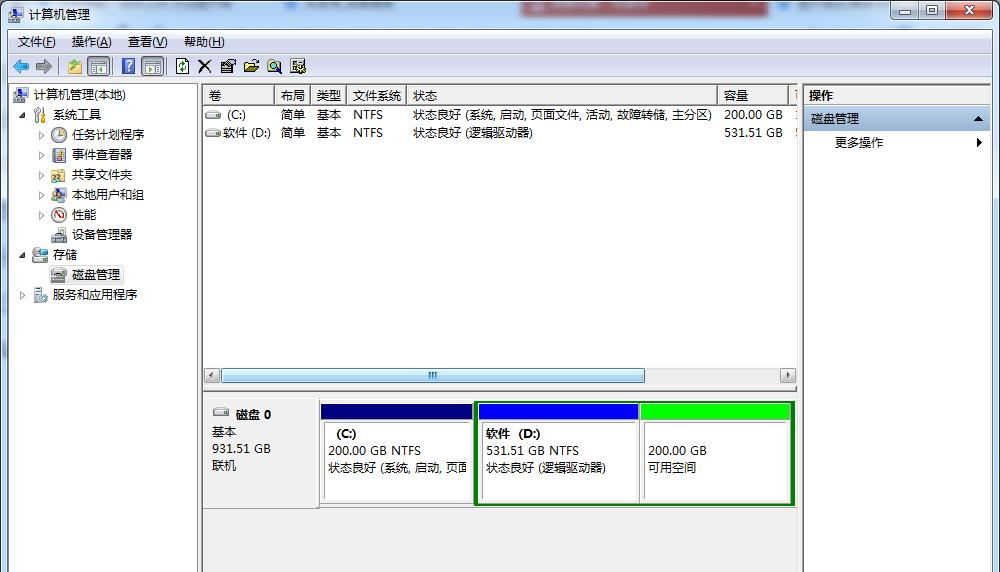This screenshot has width=1000, height=572.
Task: Expand the 共享文件夹 node arrow
Action: 41,175
